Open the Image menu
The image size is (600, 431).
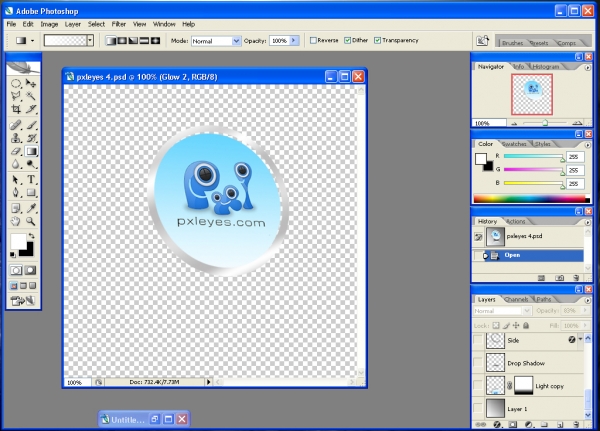(x=49, y=24)
